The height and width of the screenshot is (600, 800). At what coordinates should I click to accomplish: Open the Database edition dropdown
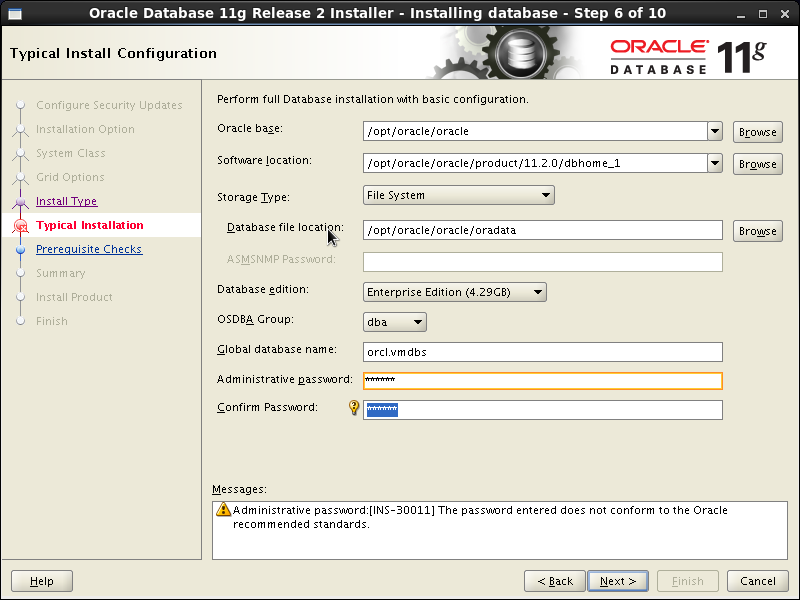pyautogui.click(x=455, y=292)
